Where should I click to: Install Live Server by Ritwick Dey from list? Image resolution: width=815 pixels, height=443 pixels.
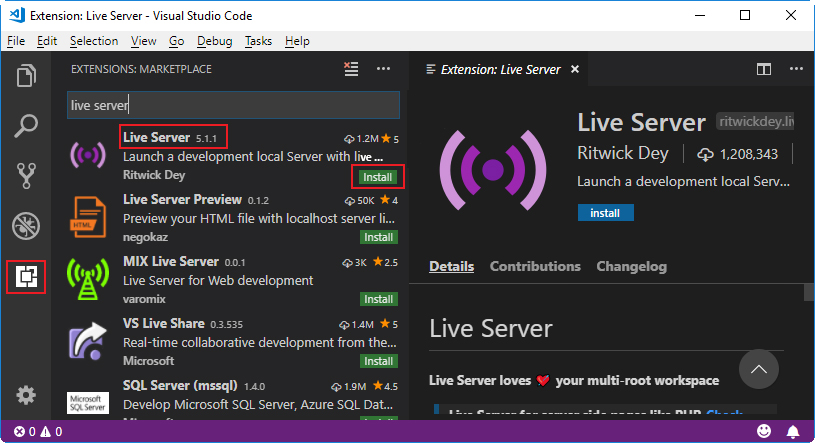[377, 177]
